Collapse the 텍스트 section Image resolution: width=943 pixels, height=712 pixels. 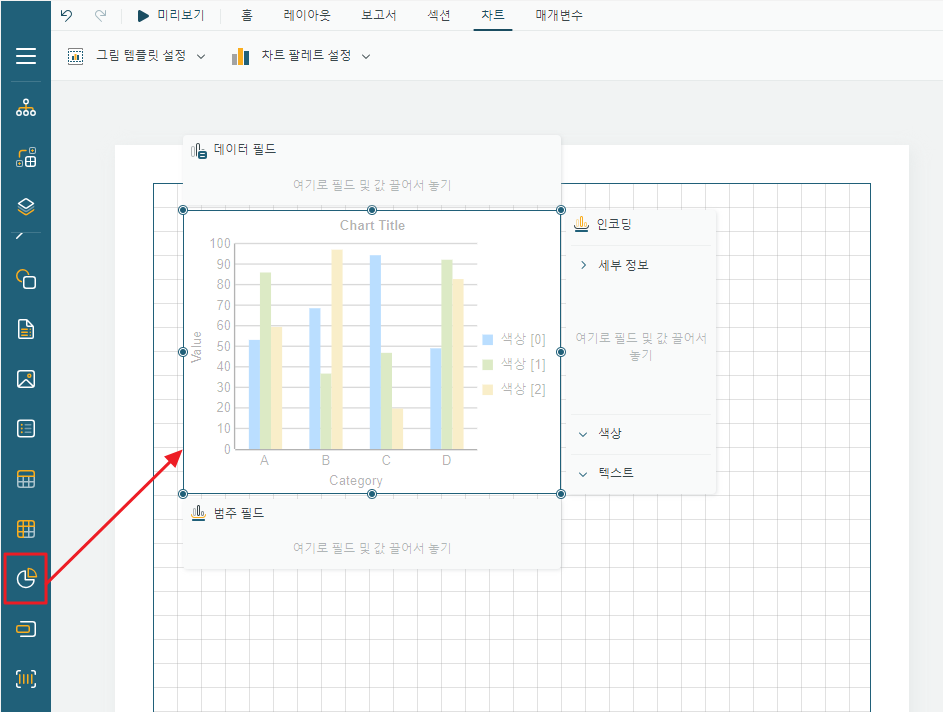[640, 473]
